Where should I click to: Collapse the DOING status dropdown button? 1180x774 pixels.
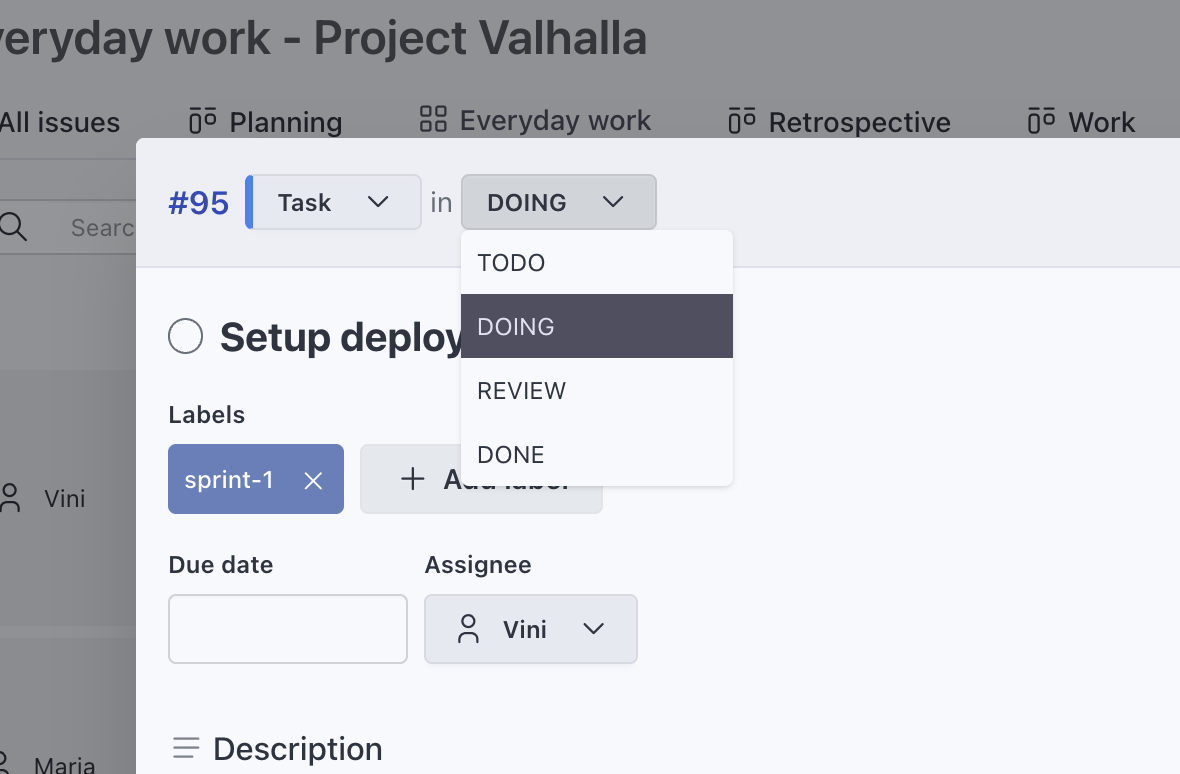click(x=558, y=202)
